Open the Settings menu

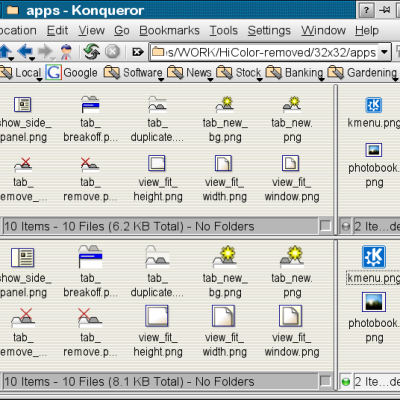(x=269, y=30)
